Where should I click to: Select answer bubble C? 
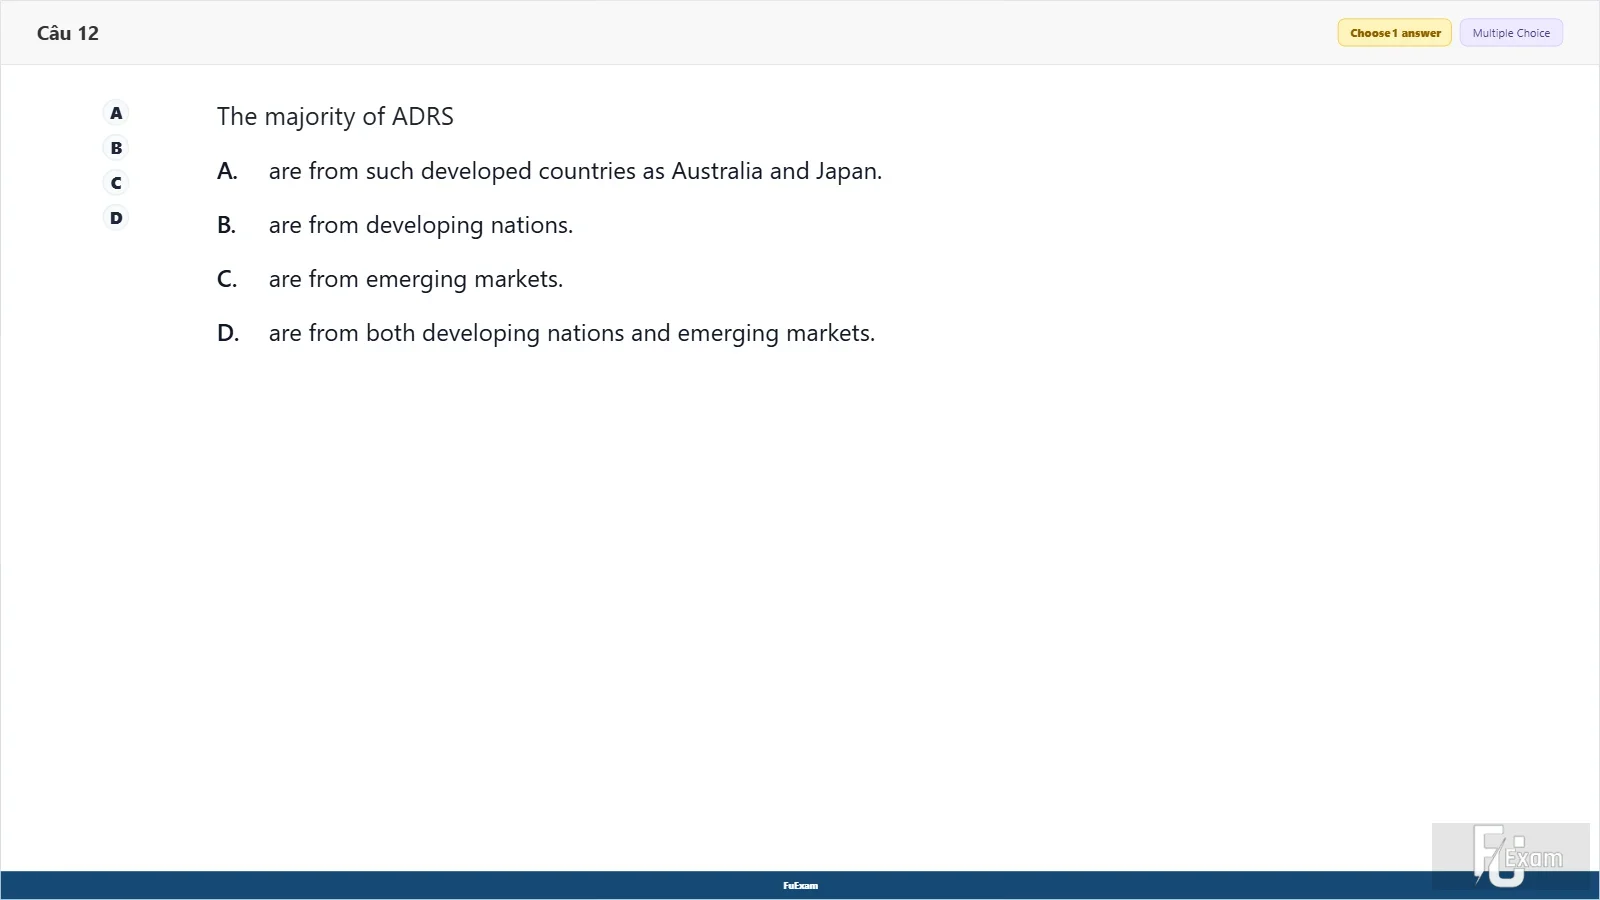pyautogui.click(x=116, y=183)
